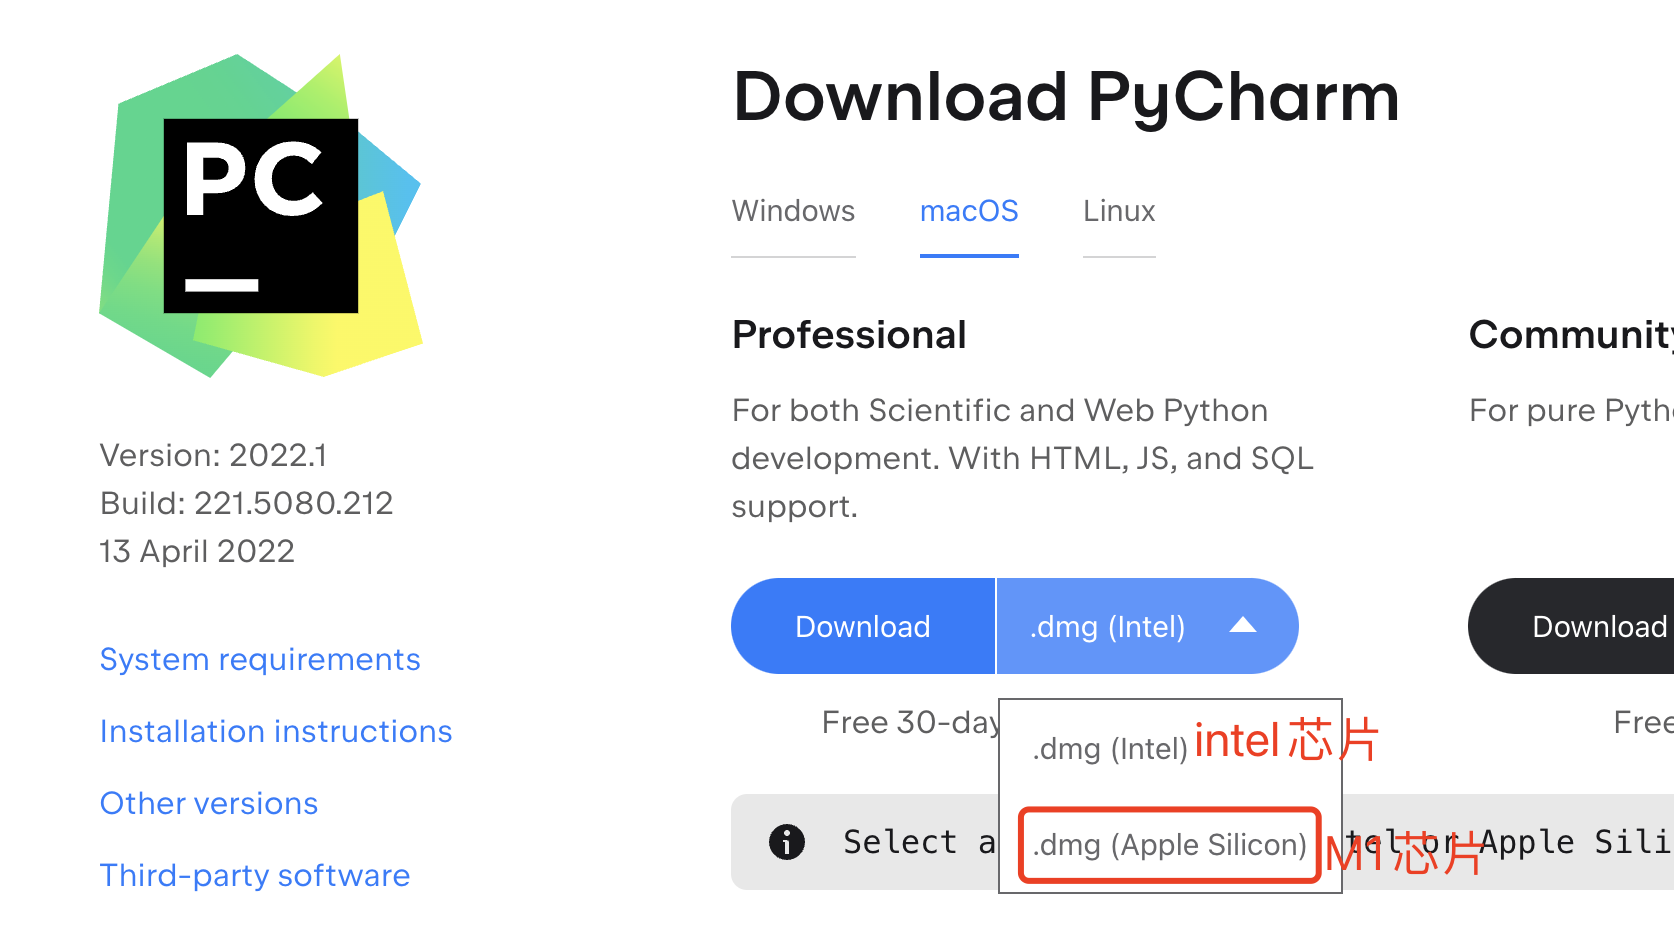View Other versions of PyCharm
The width and height of the screenshot is (1674, 938).
click(208, 803)
